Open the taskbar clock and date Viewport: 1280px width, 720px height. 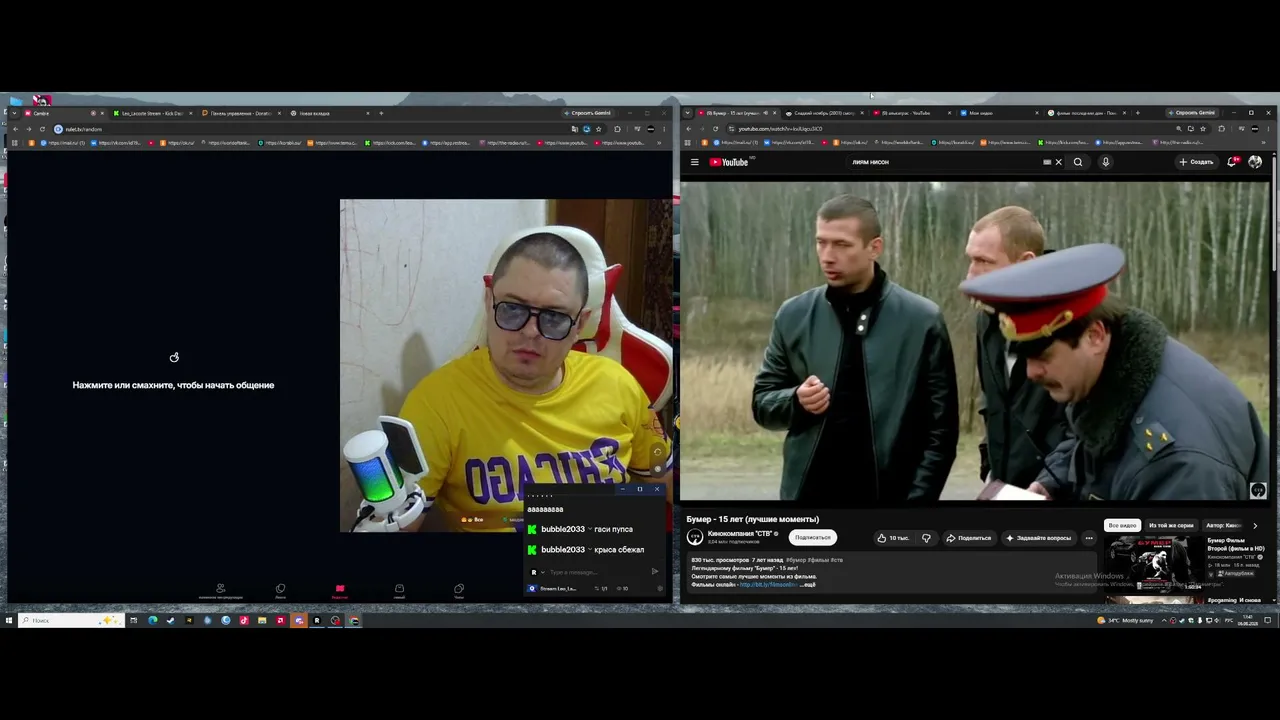[1247, 620]
